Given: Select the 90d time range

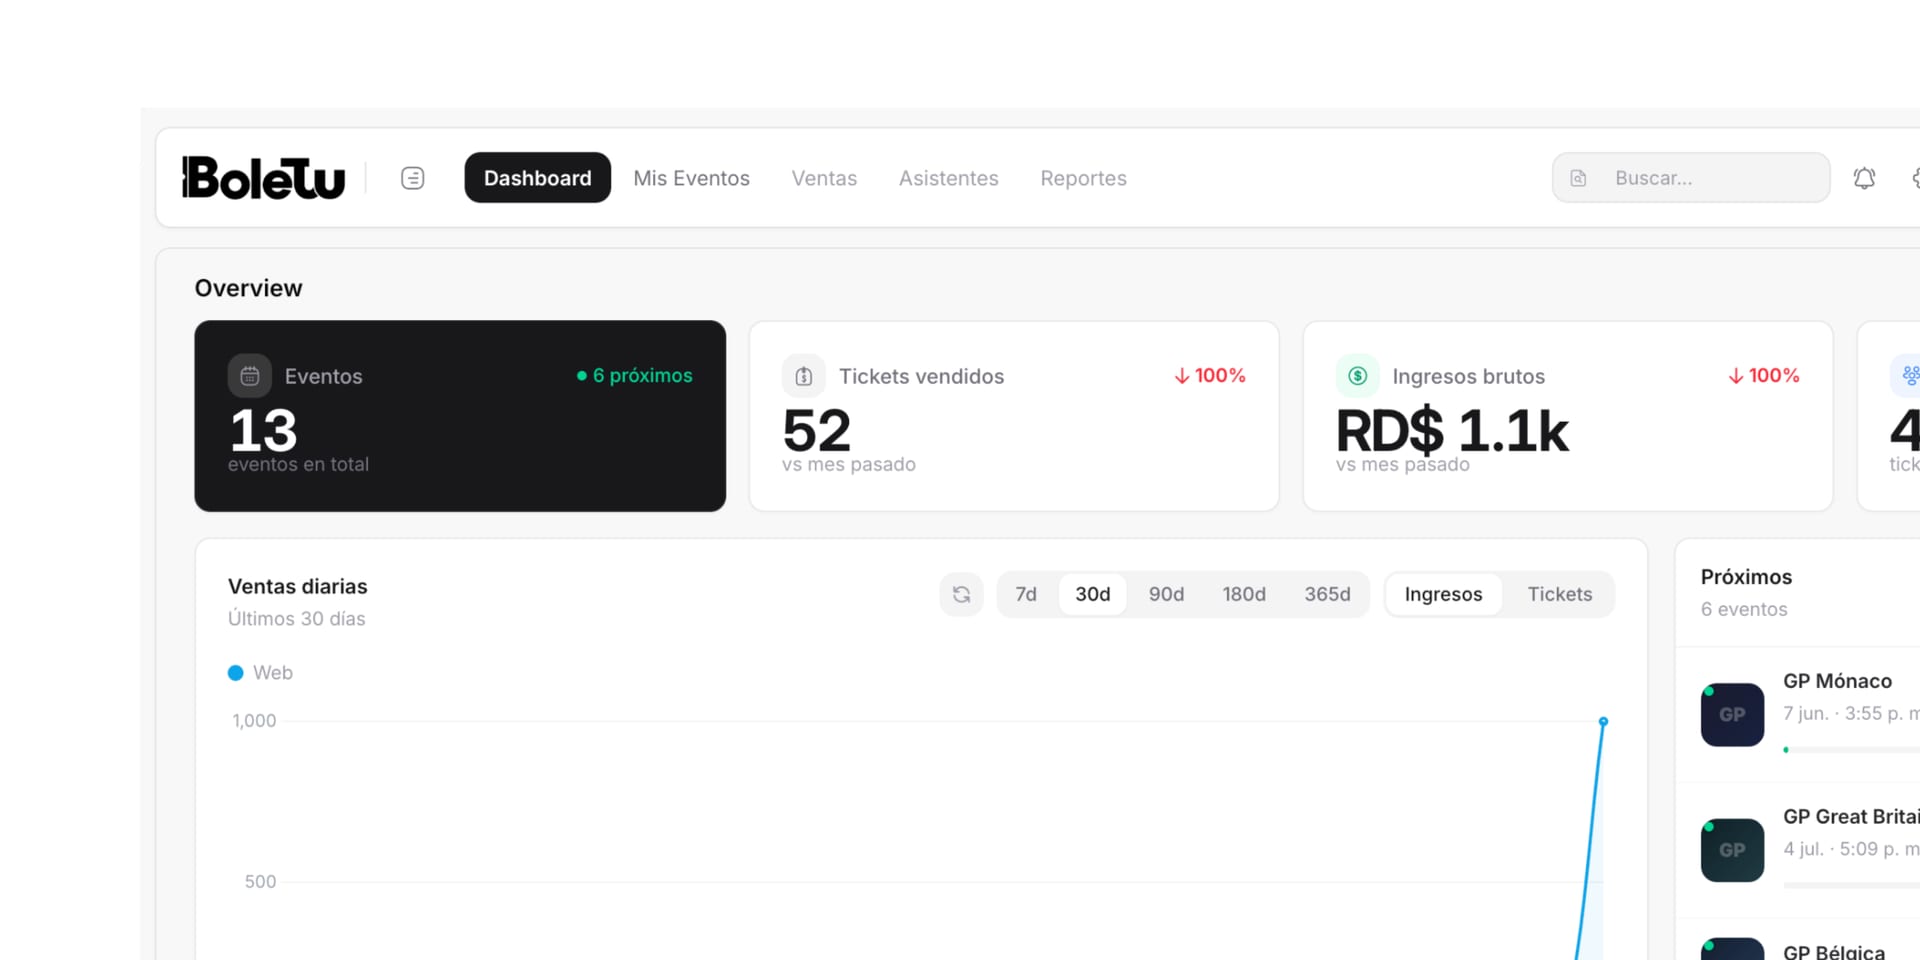Looking at the screenshot, I should coord(1166,594).
